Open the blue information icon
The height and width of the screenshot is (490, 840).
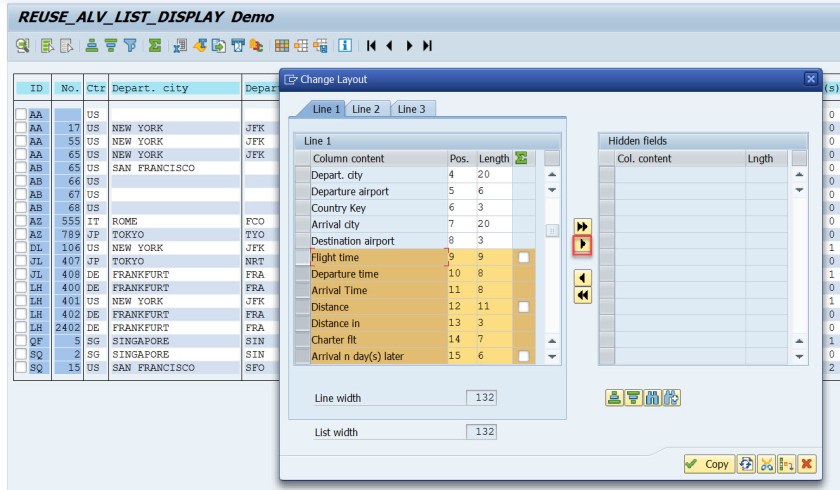coord(345,46)
